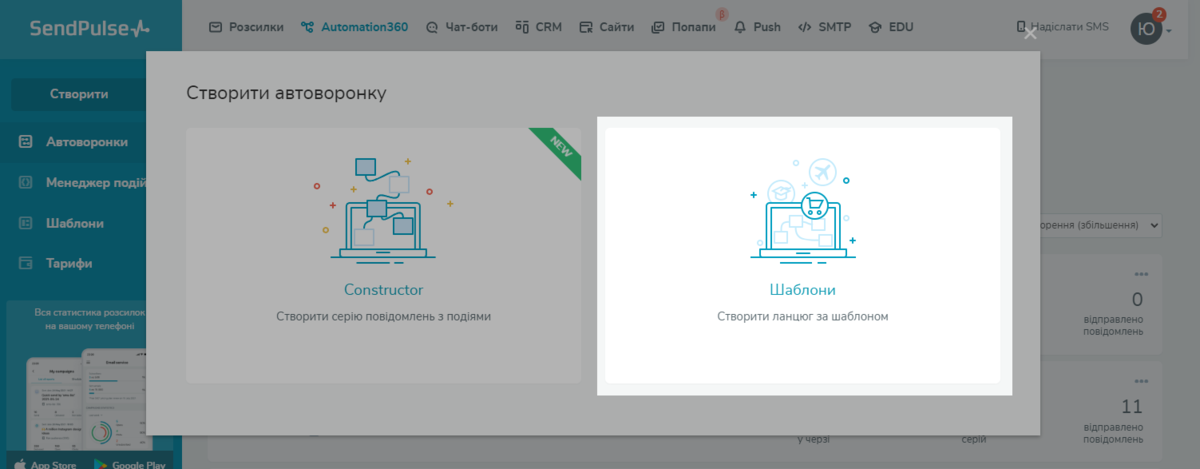1200x469 pixels.
Task: Click 'Створити серію повідомлень з подіями' text
Action: point(384,316)
